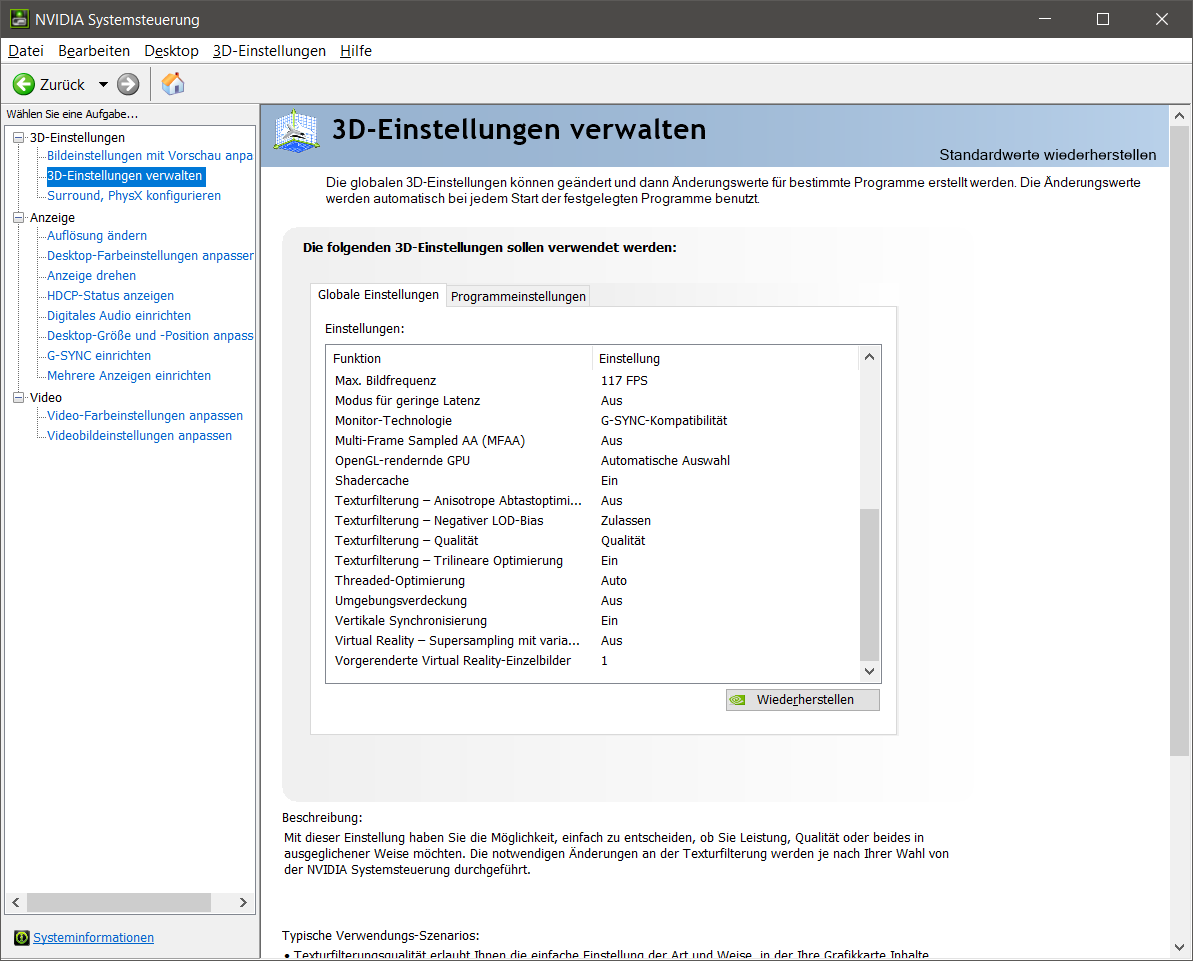Click the Funktion column header
The image size is (1193, 961).
(460, 358)
